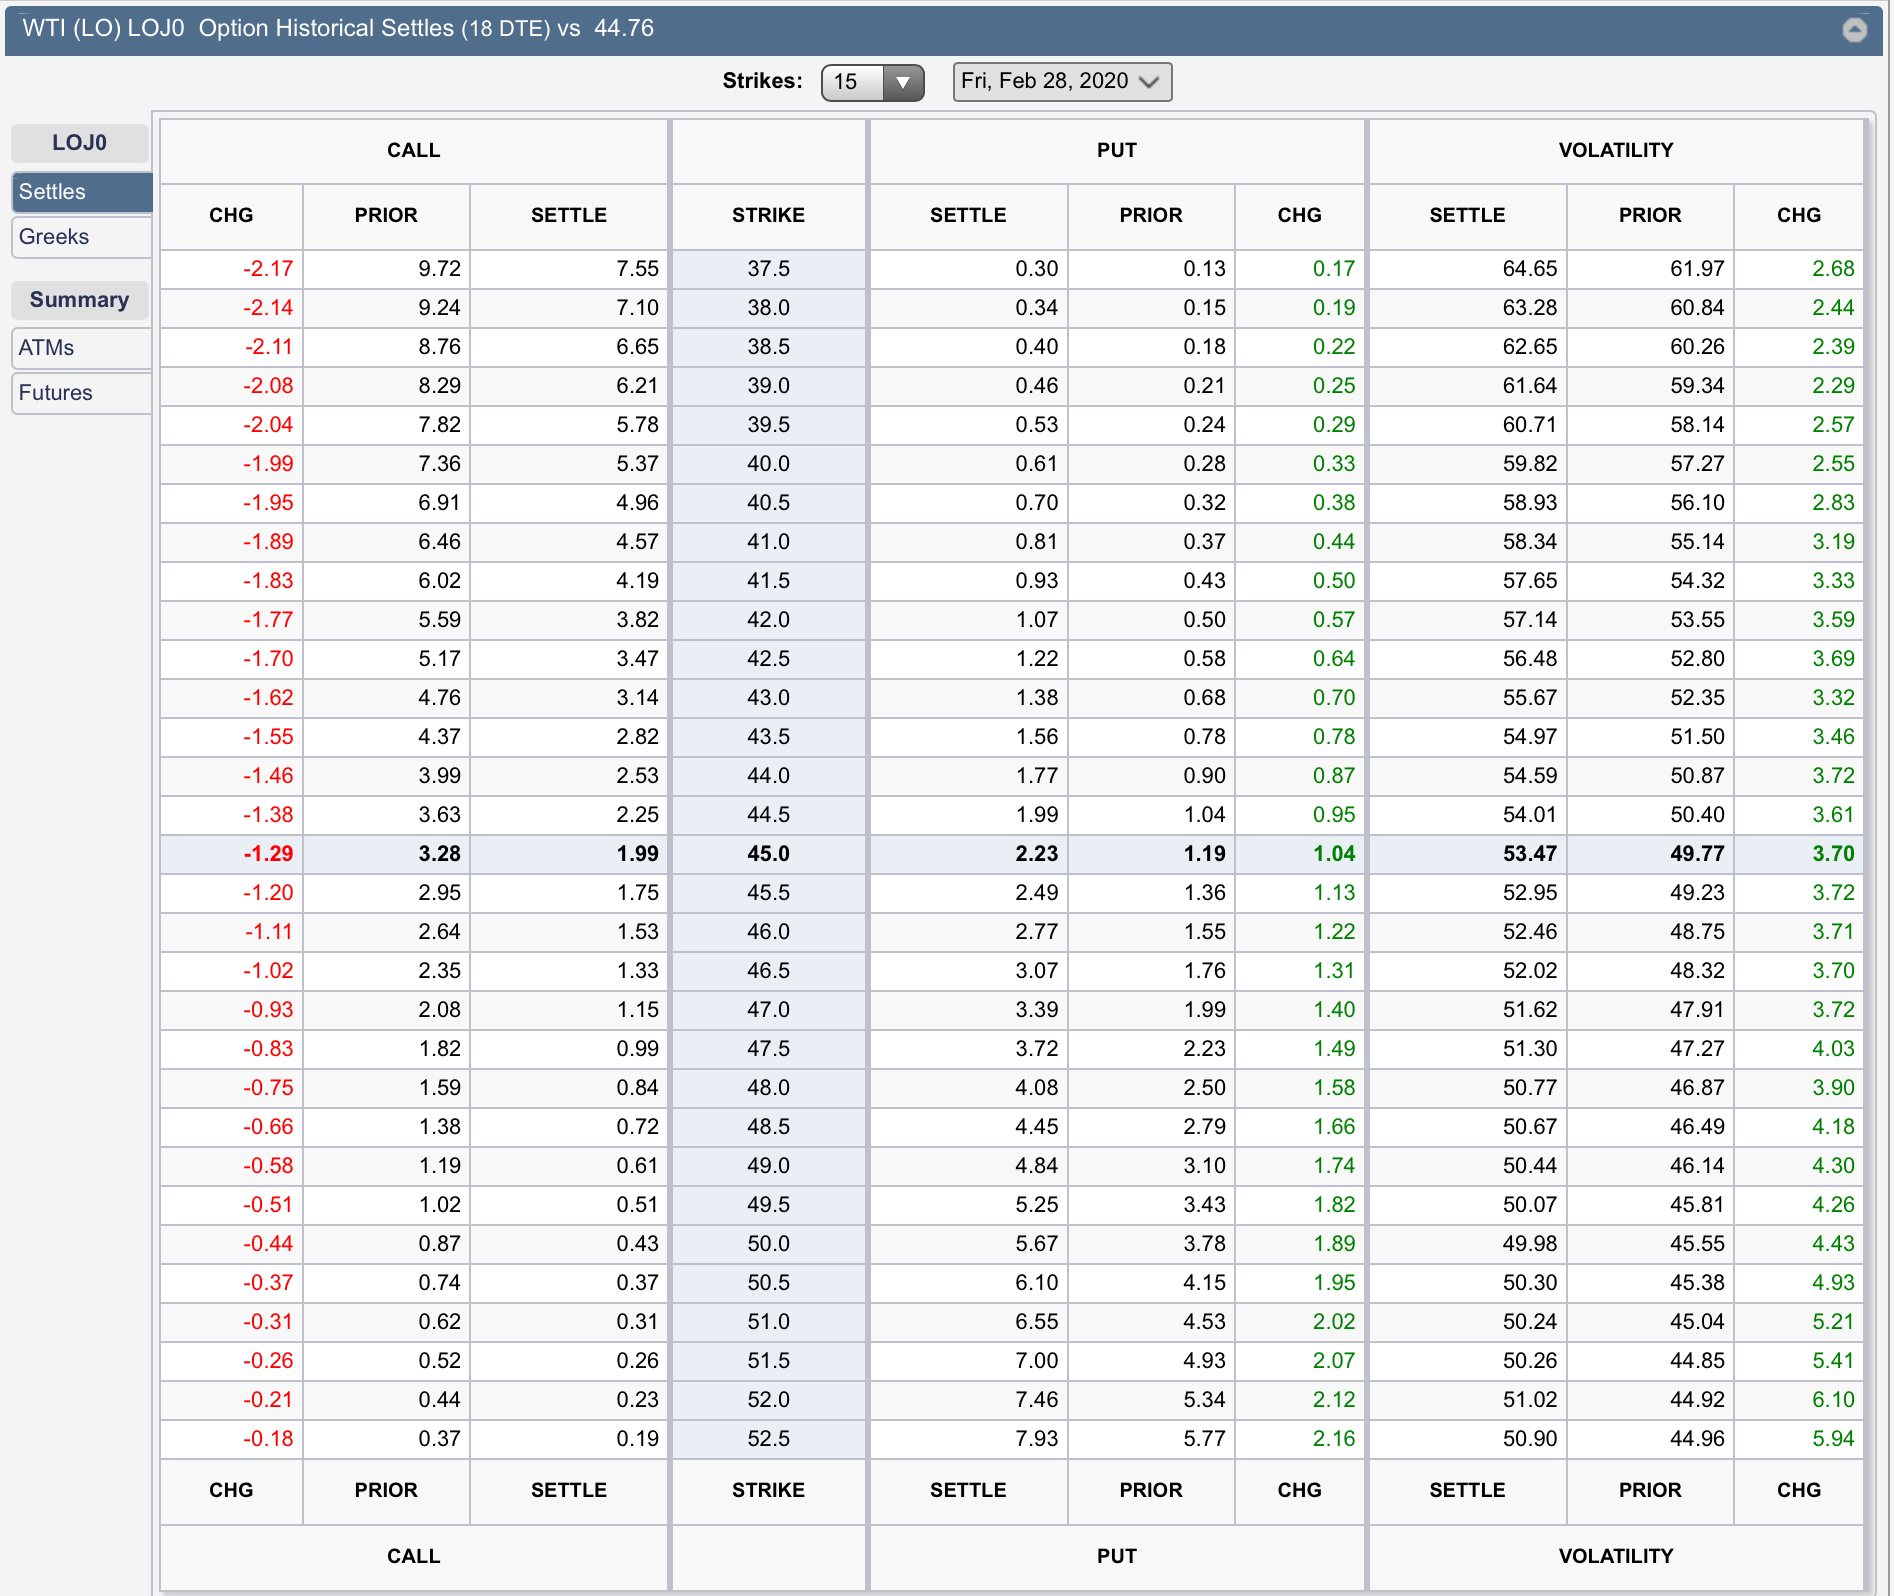
Task: Click the LOJ0 contract button
Action: pyautogui.click(x=80, y=142)
